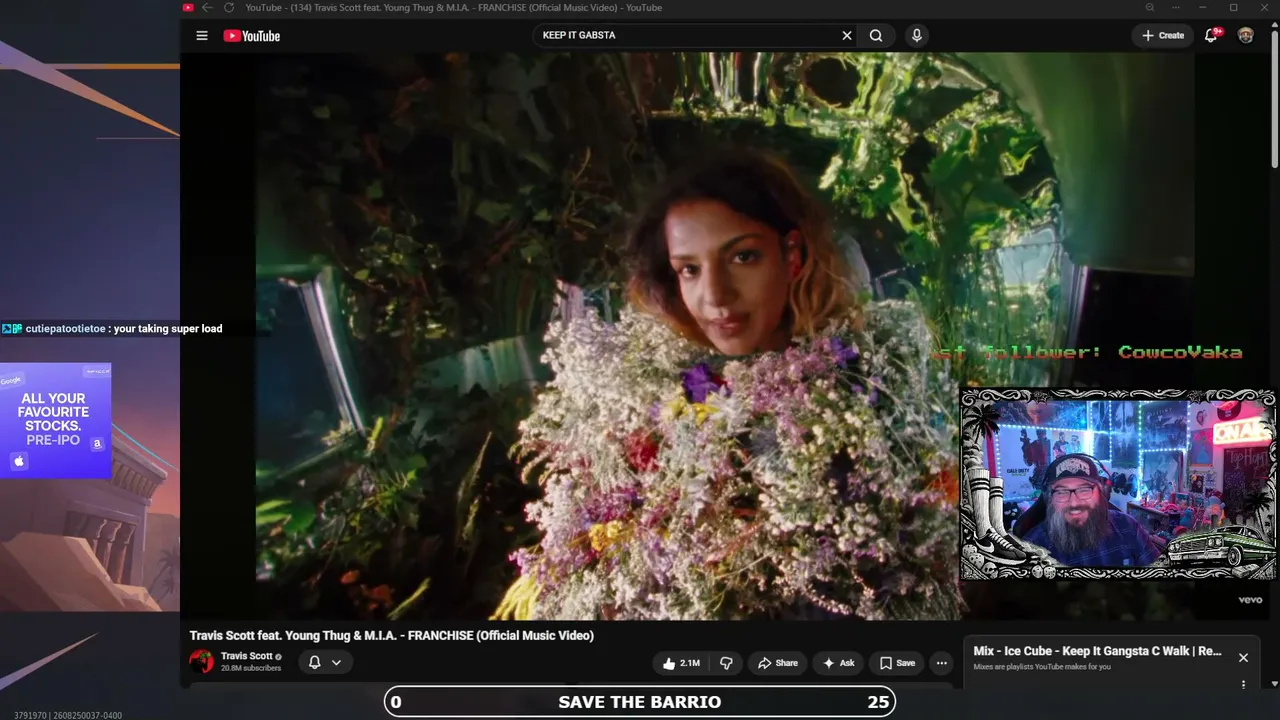Screen dimensions: 1280x720
Task: Go to YouTube home via the logo
Action: [x=251, y=36]
